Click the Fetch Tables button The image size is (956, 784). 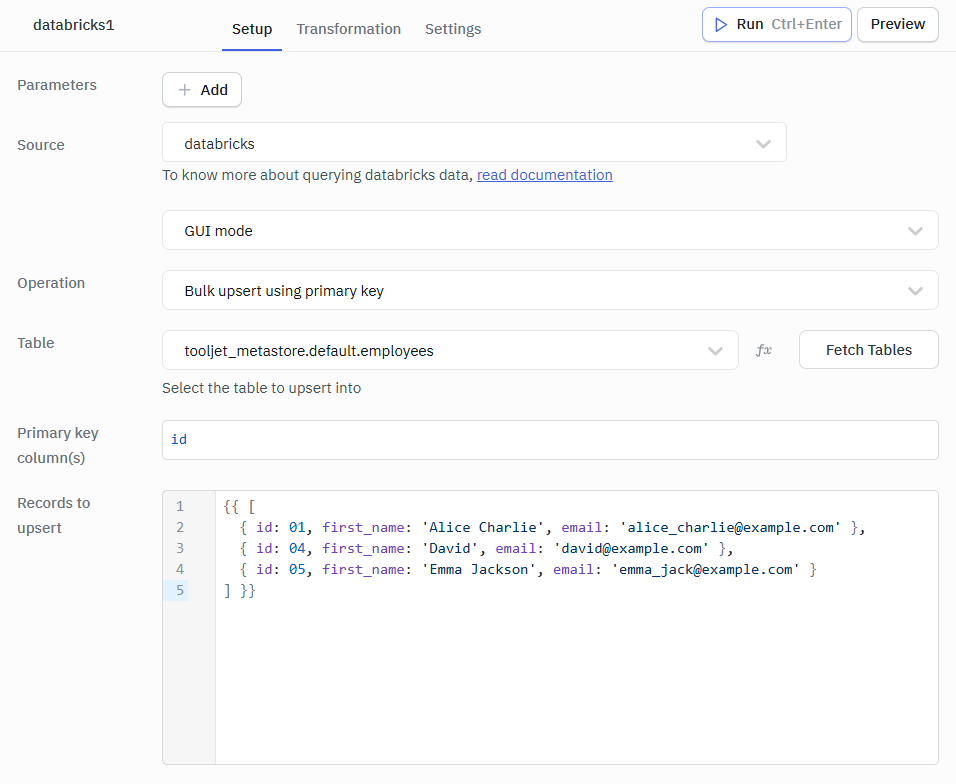[869, 350]
